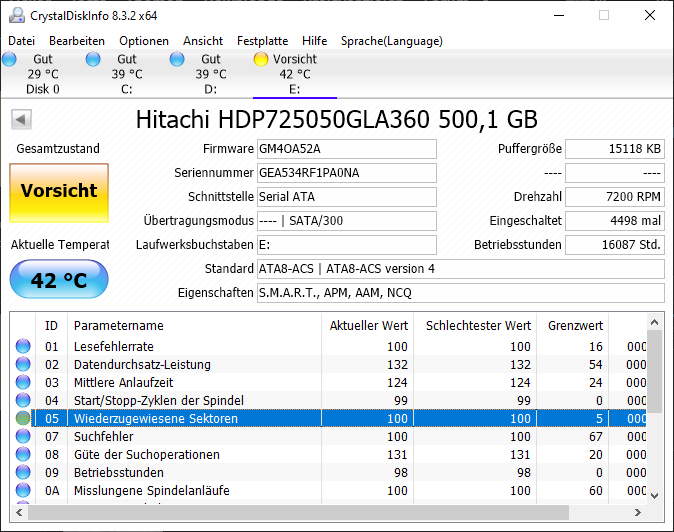Open the Datei menu
Screen dimensions: 674x532
21,41
